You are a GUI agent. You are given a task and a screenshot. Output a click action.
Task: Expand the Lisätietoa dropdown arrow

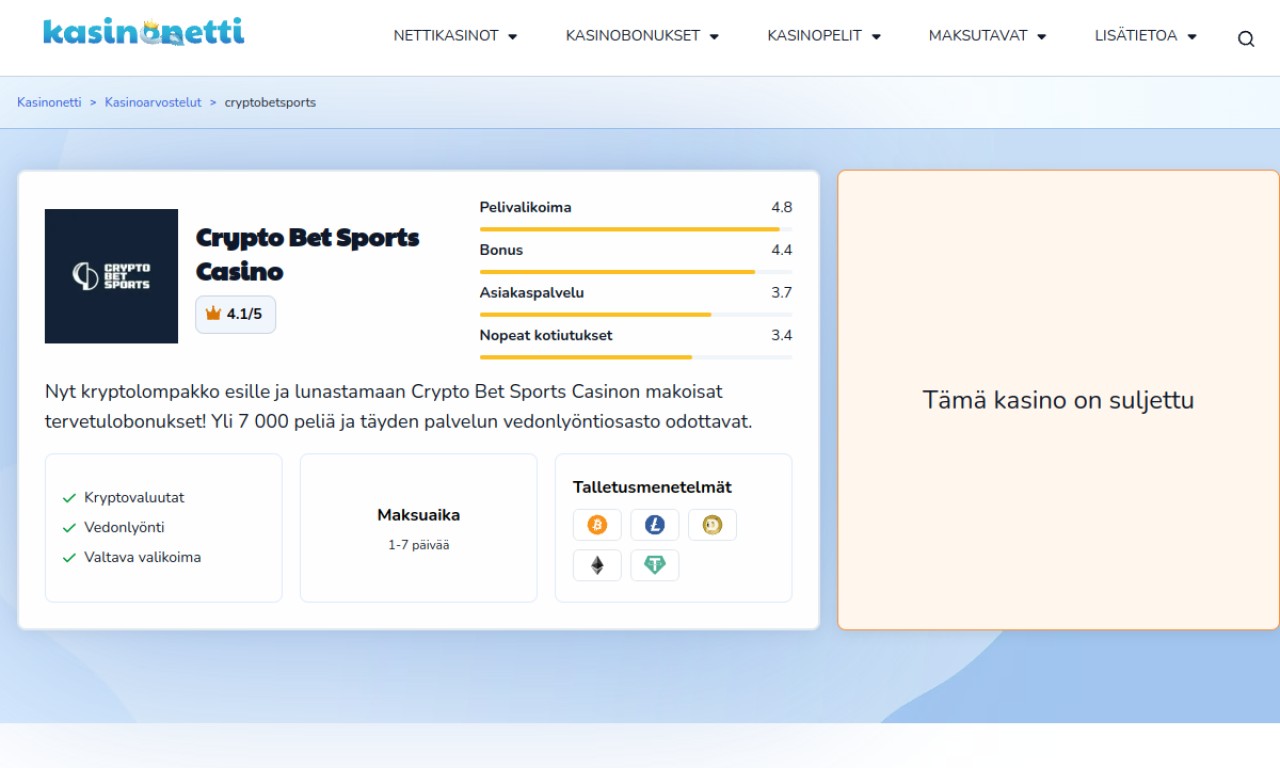(1191, 37)
